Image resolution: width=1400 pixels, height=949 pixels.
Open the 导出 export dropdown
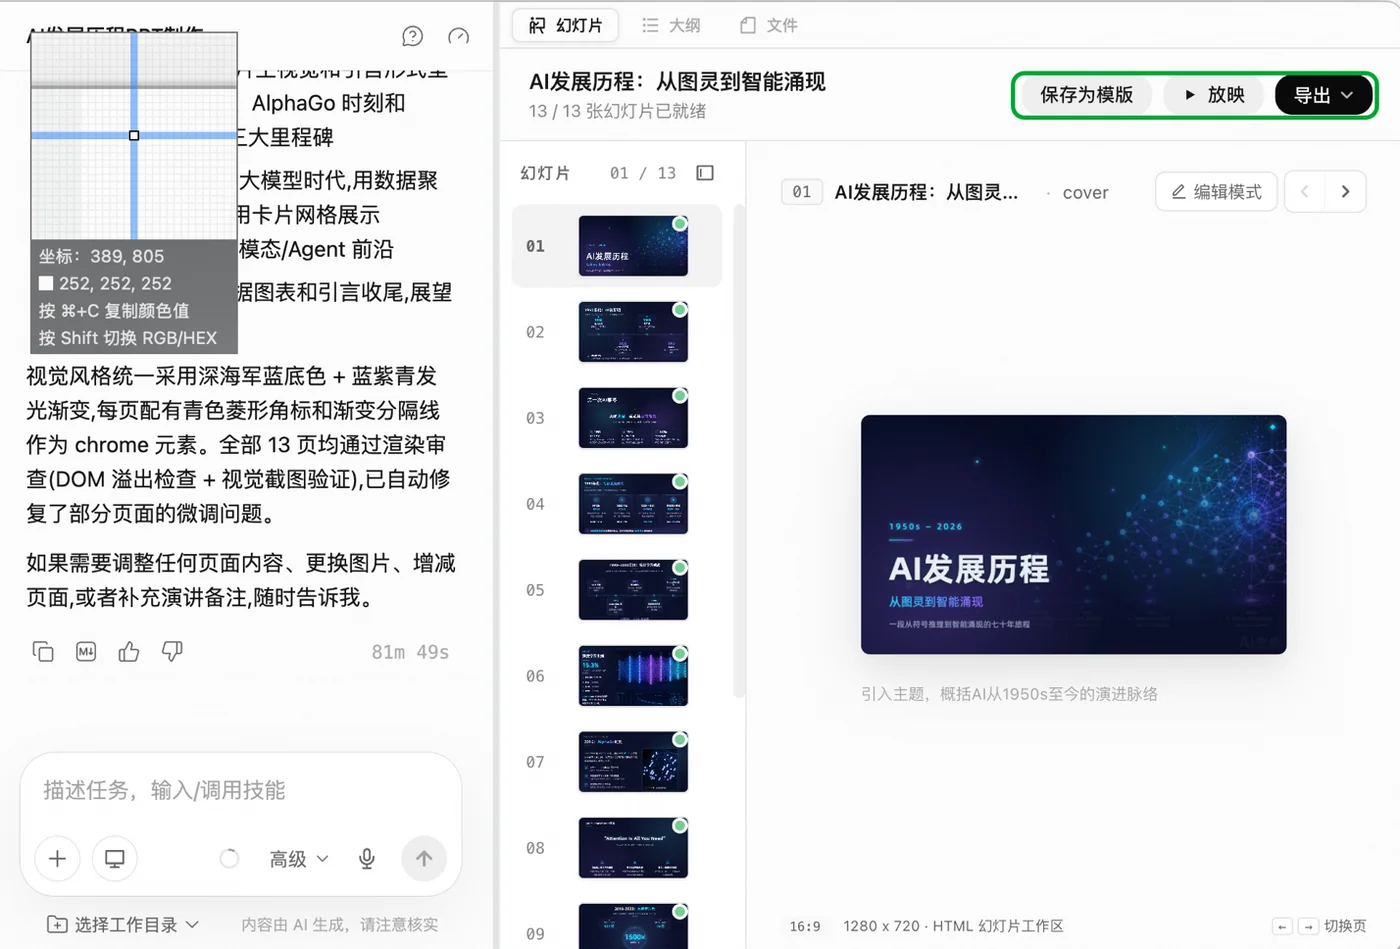[1323, 95]
